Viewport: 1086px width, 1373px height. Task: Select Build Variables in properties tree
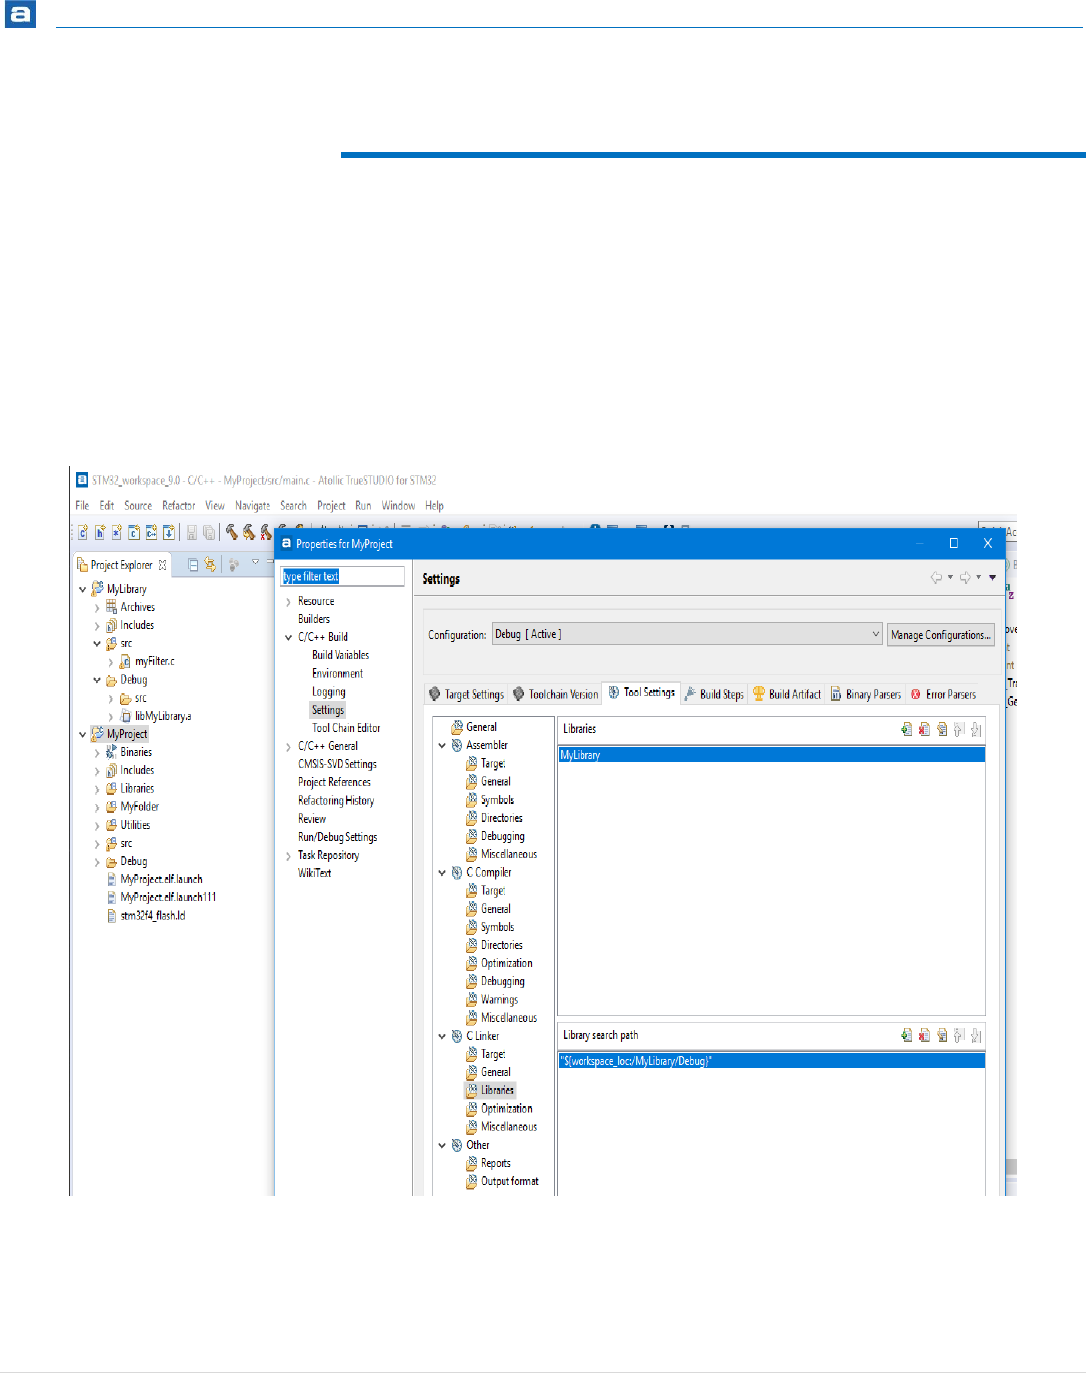(340, 655)
